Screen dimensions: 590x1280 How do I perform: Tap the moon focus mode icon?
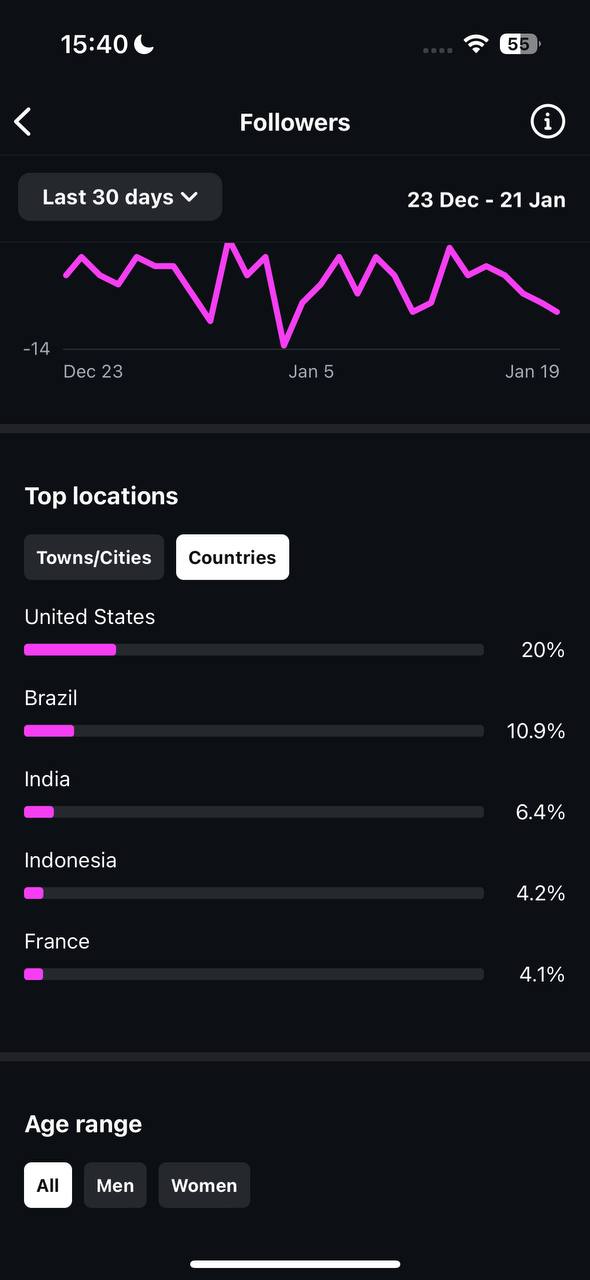144,44
